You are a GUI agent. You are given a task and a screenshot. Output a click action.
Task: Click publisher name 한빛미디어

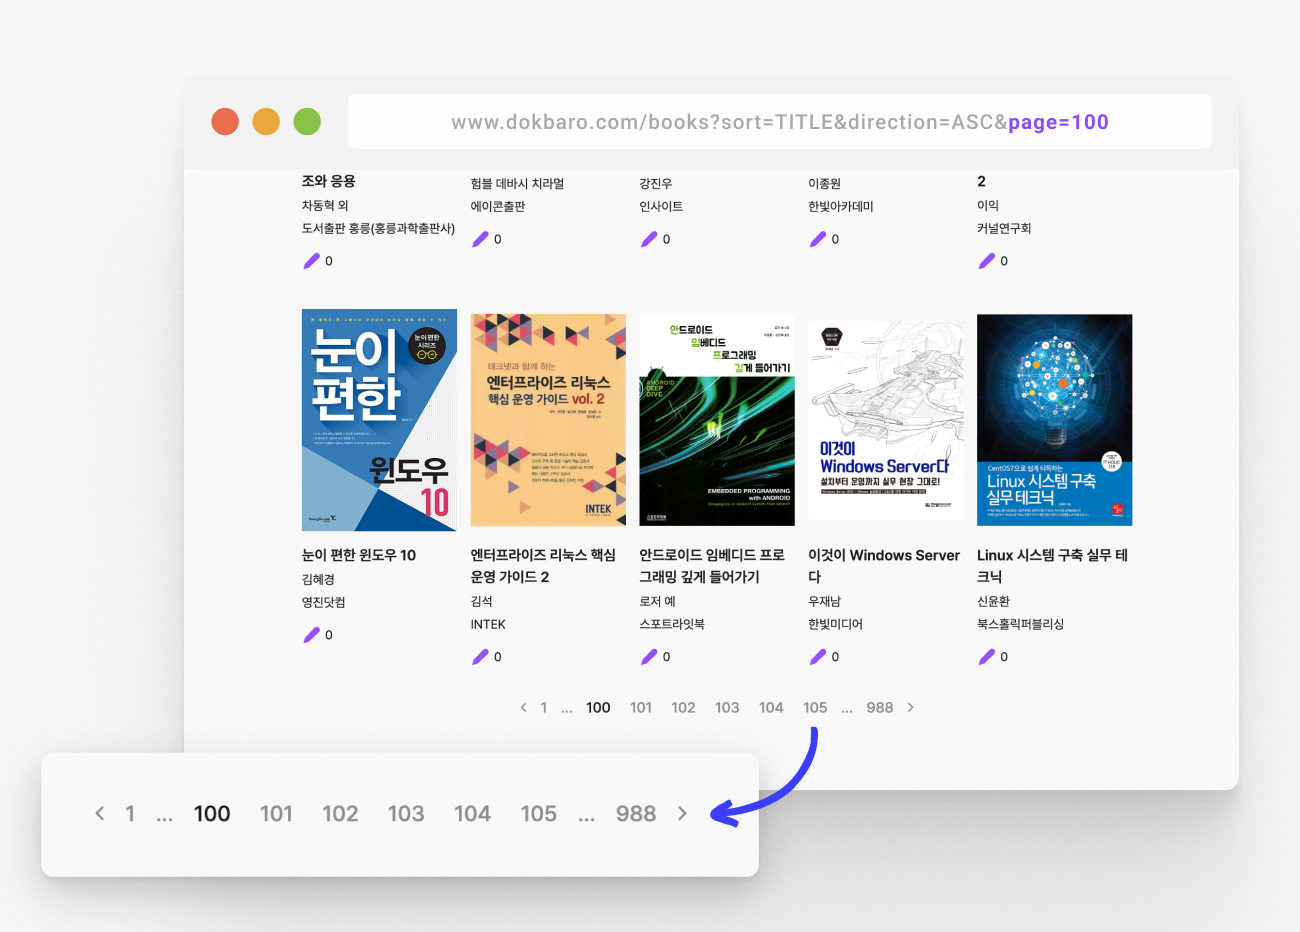click(836, 624)
